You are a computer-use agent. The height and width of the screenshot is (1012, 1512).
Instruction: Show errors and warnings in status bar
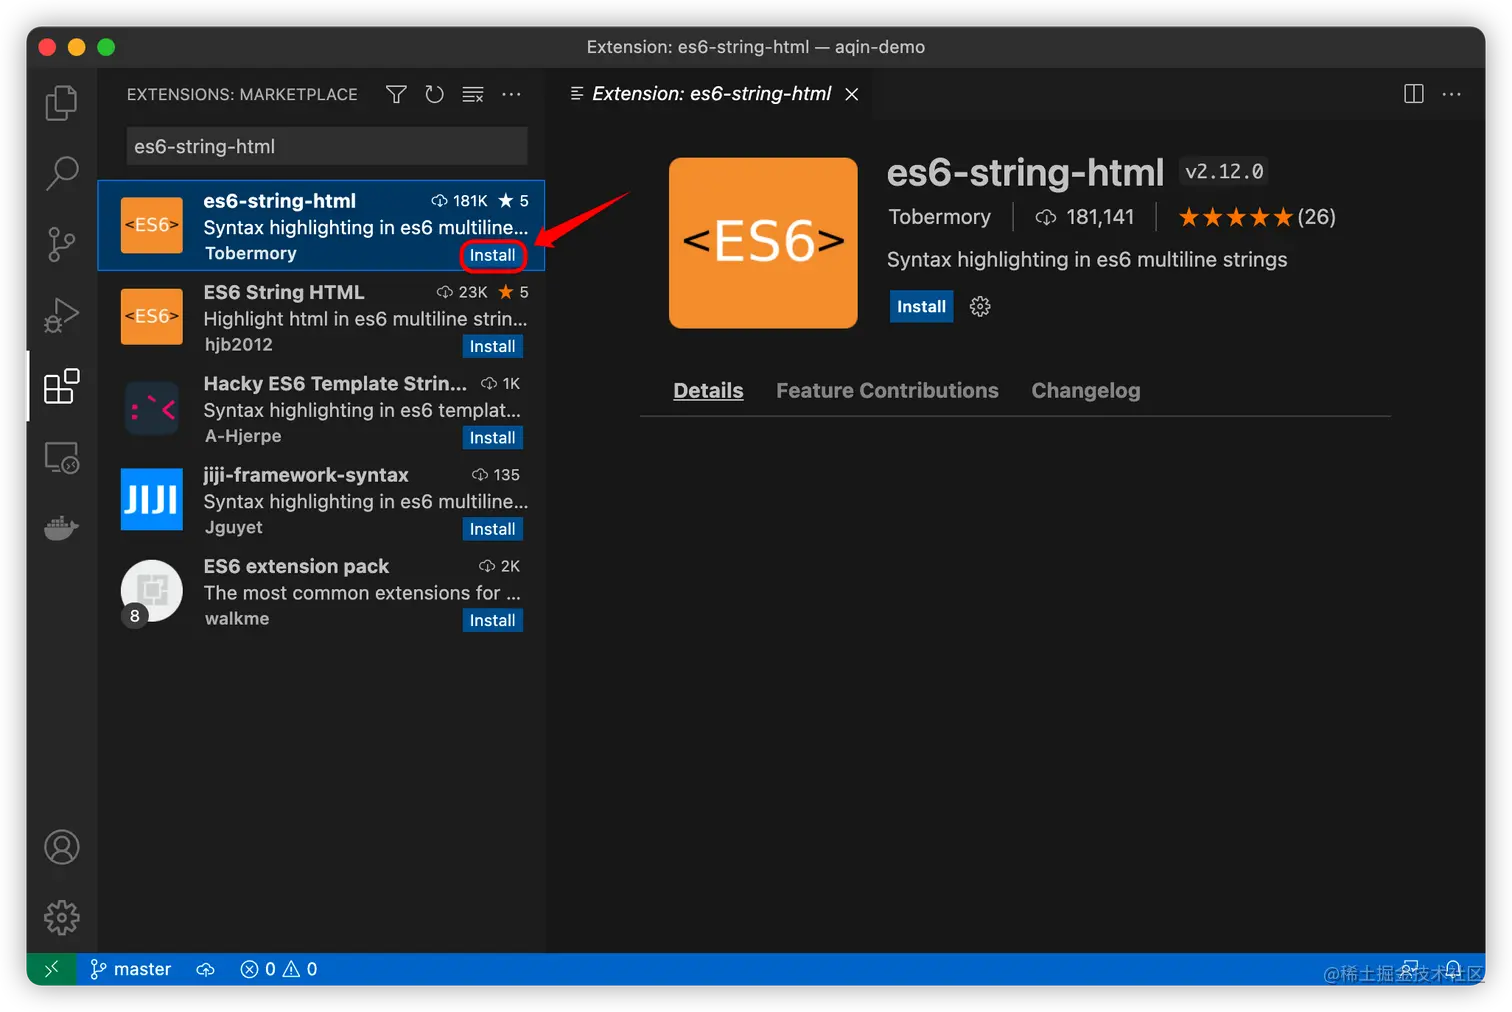coord(279,969)
